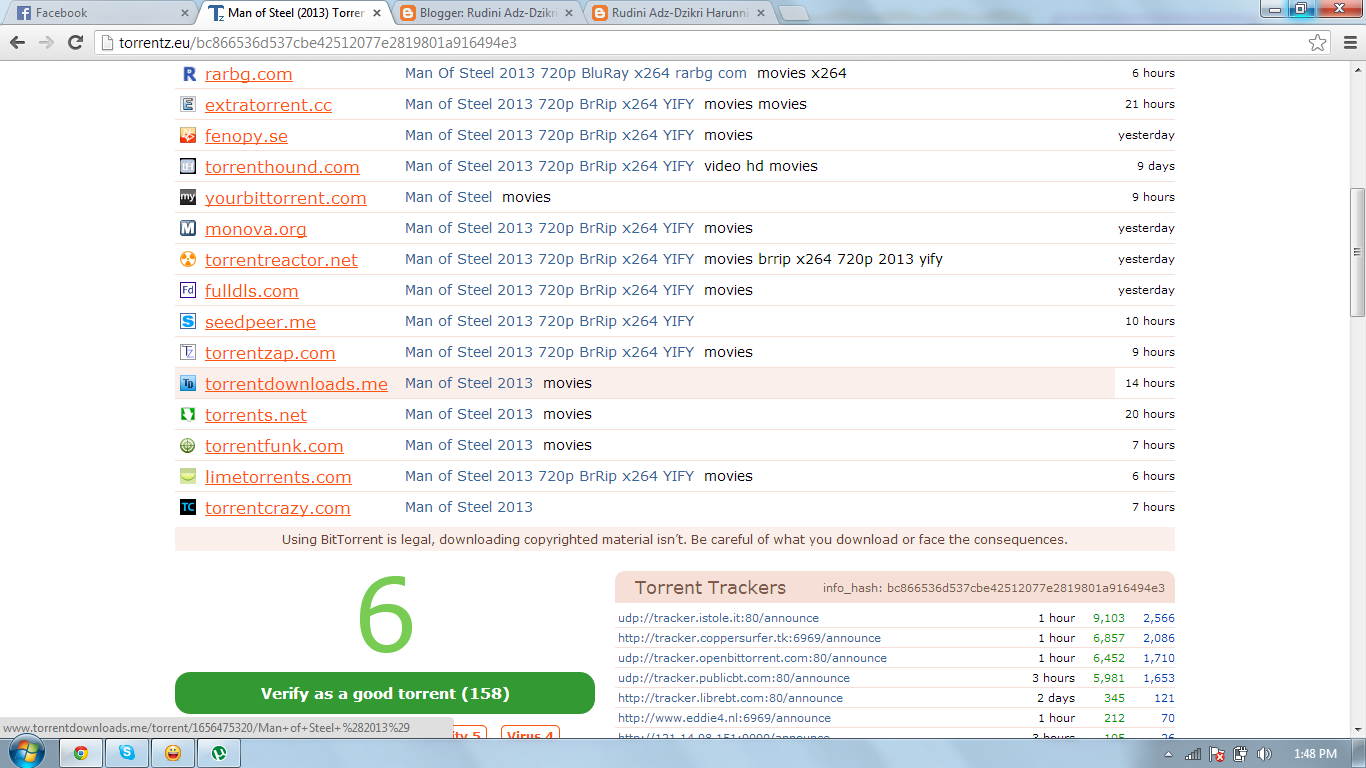
Task: Open the torrenthound.com link
Action: [281, 166]
